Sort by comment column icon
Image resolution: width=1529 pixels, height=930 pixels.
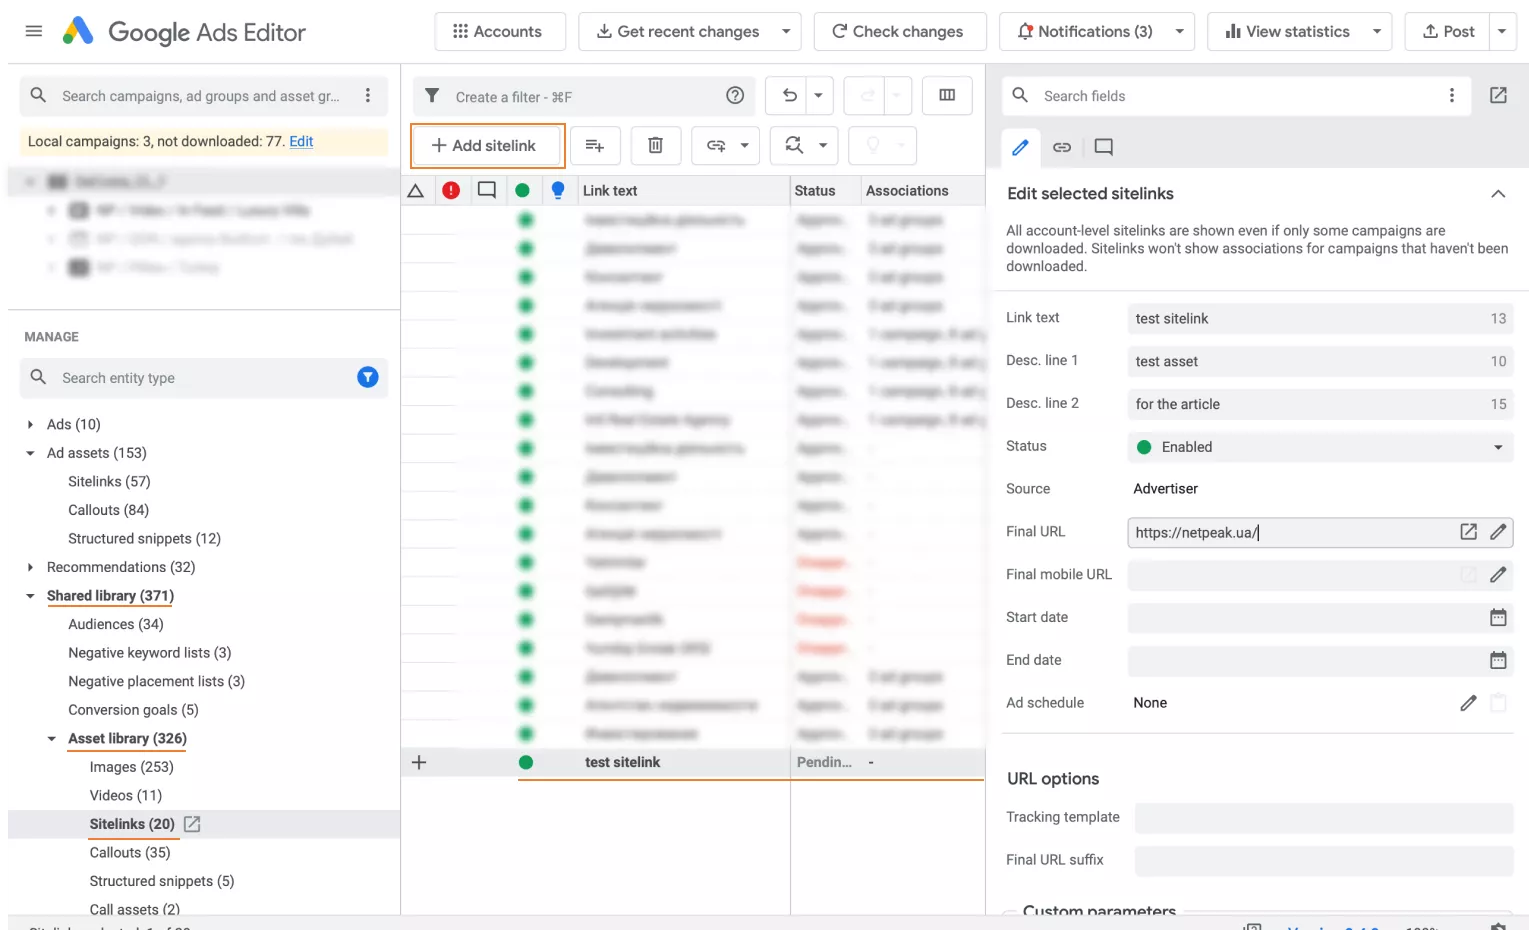[487, 191]
